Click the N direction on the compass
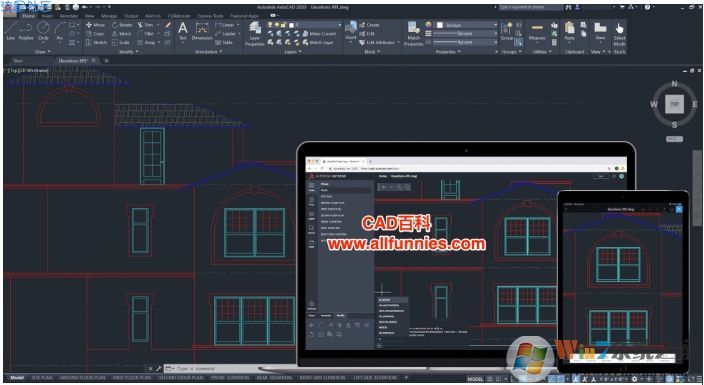The image size is (704, 385). (x=674, y=84)
